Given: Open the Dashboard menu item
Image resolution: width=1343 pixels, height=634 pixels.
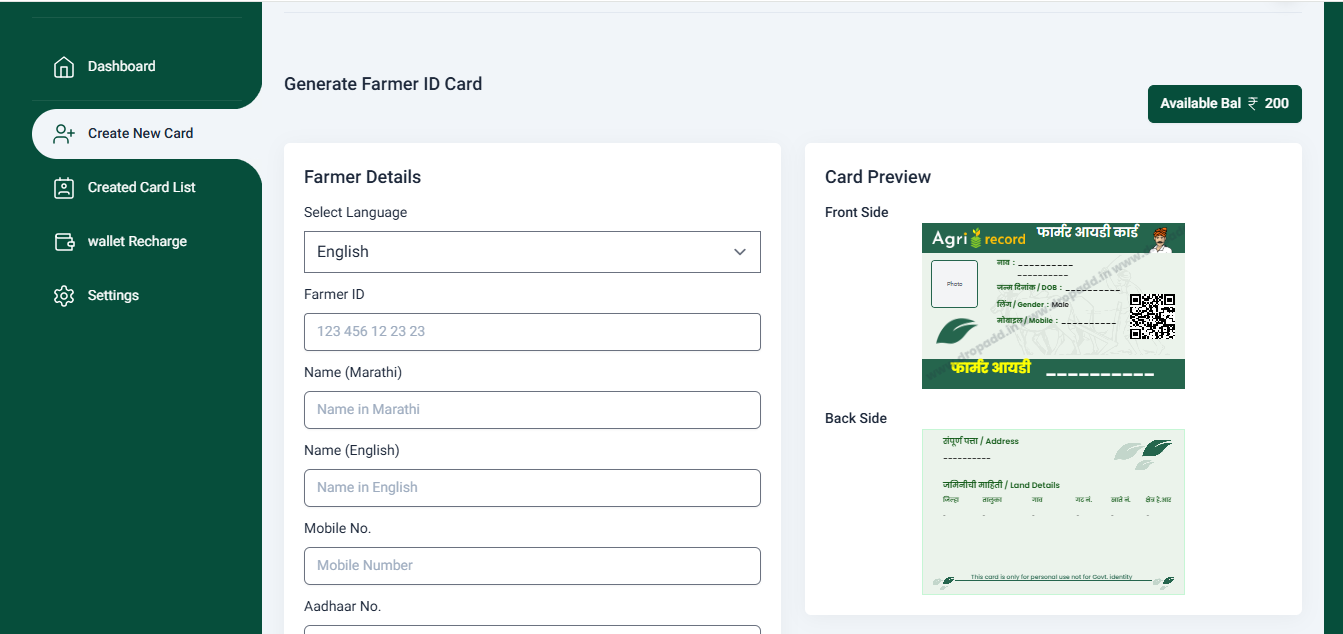Looking at the screenshot, I should [122, 67].
